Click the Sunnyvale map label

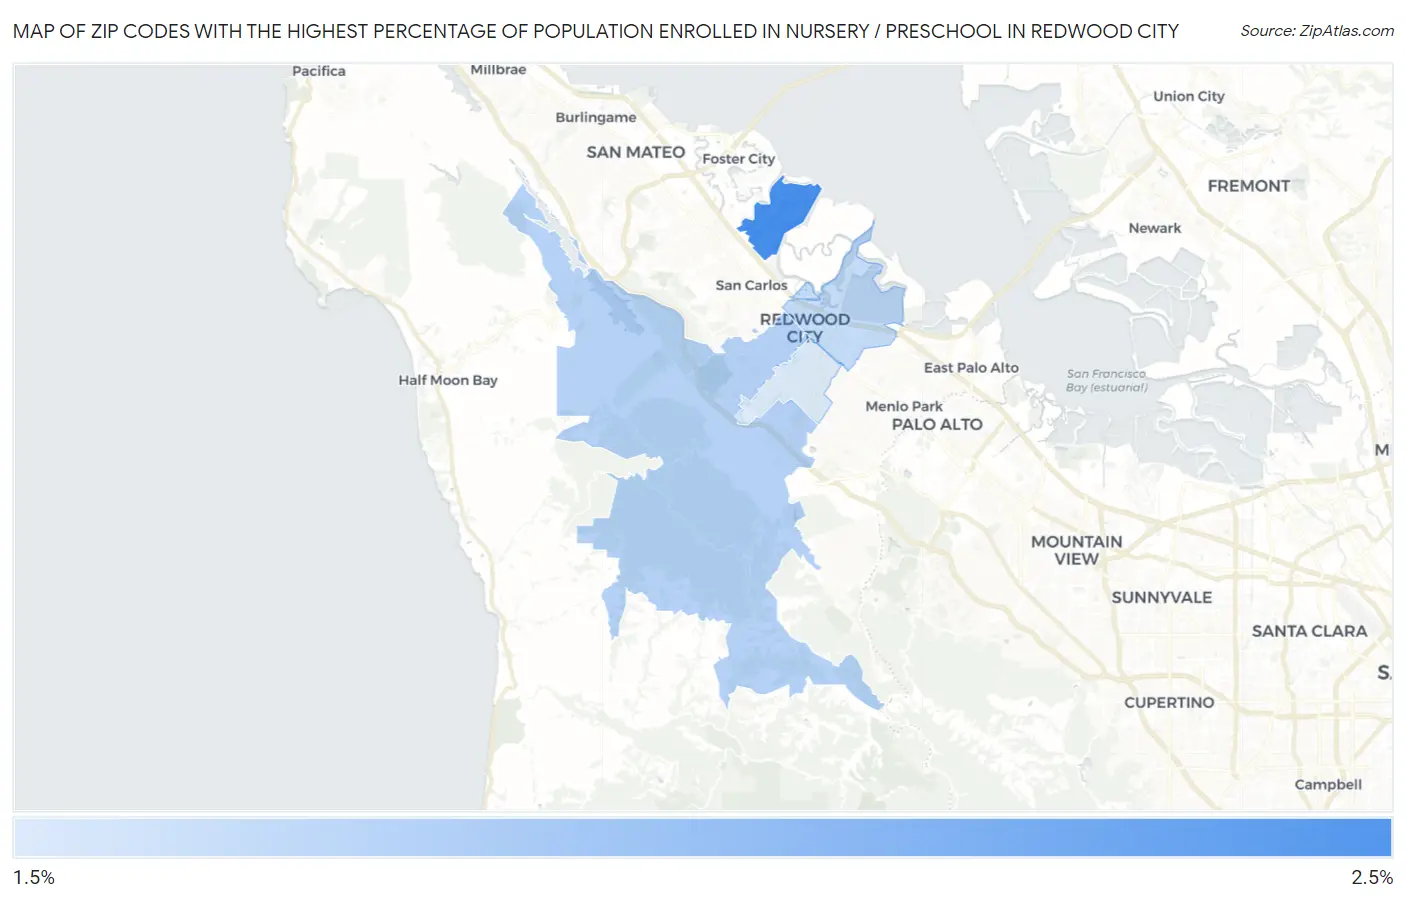click(1162, 597)
